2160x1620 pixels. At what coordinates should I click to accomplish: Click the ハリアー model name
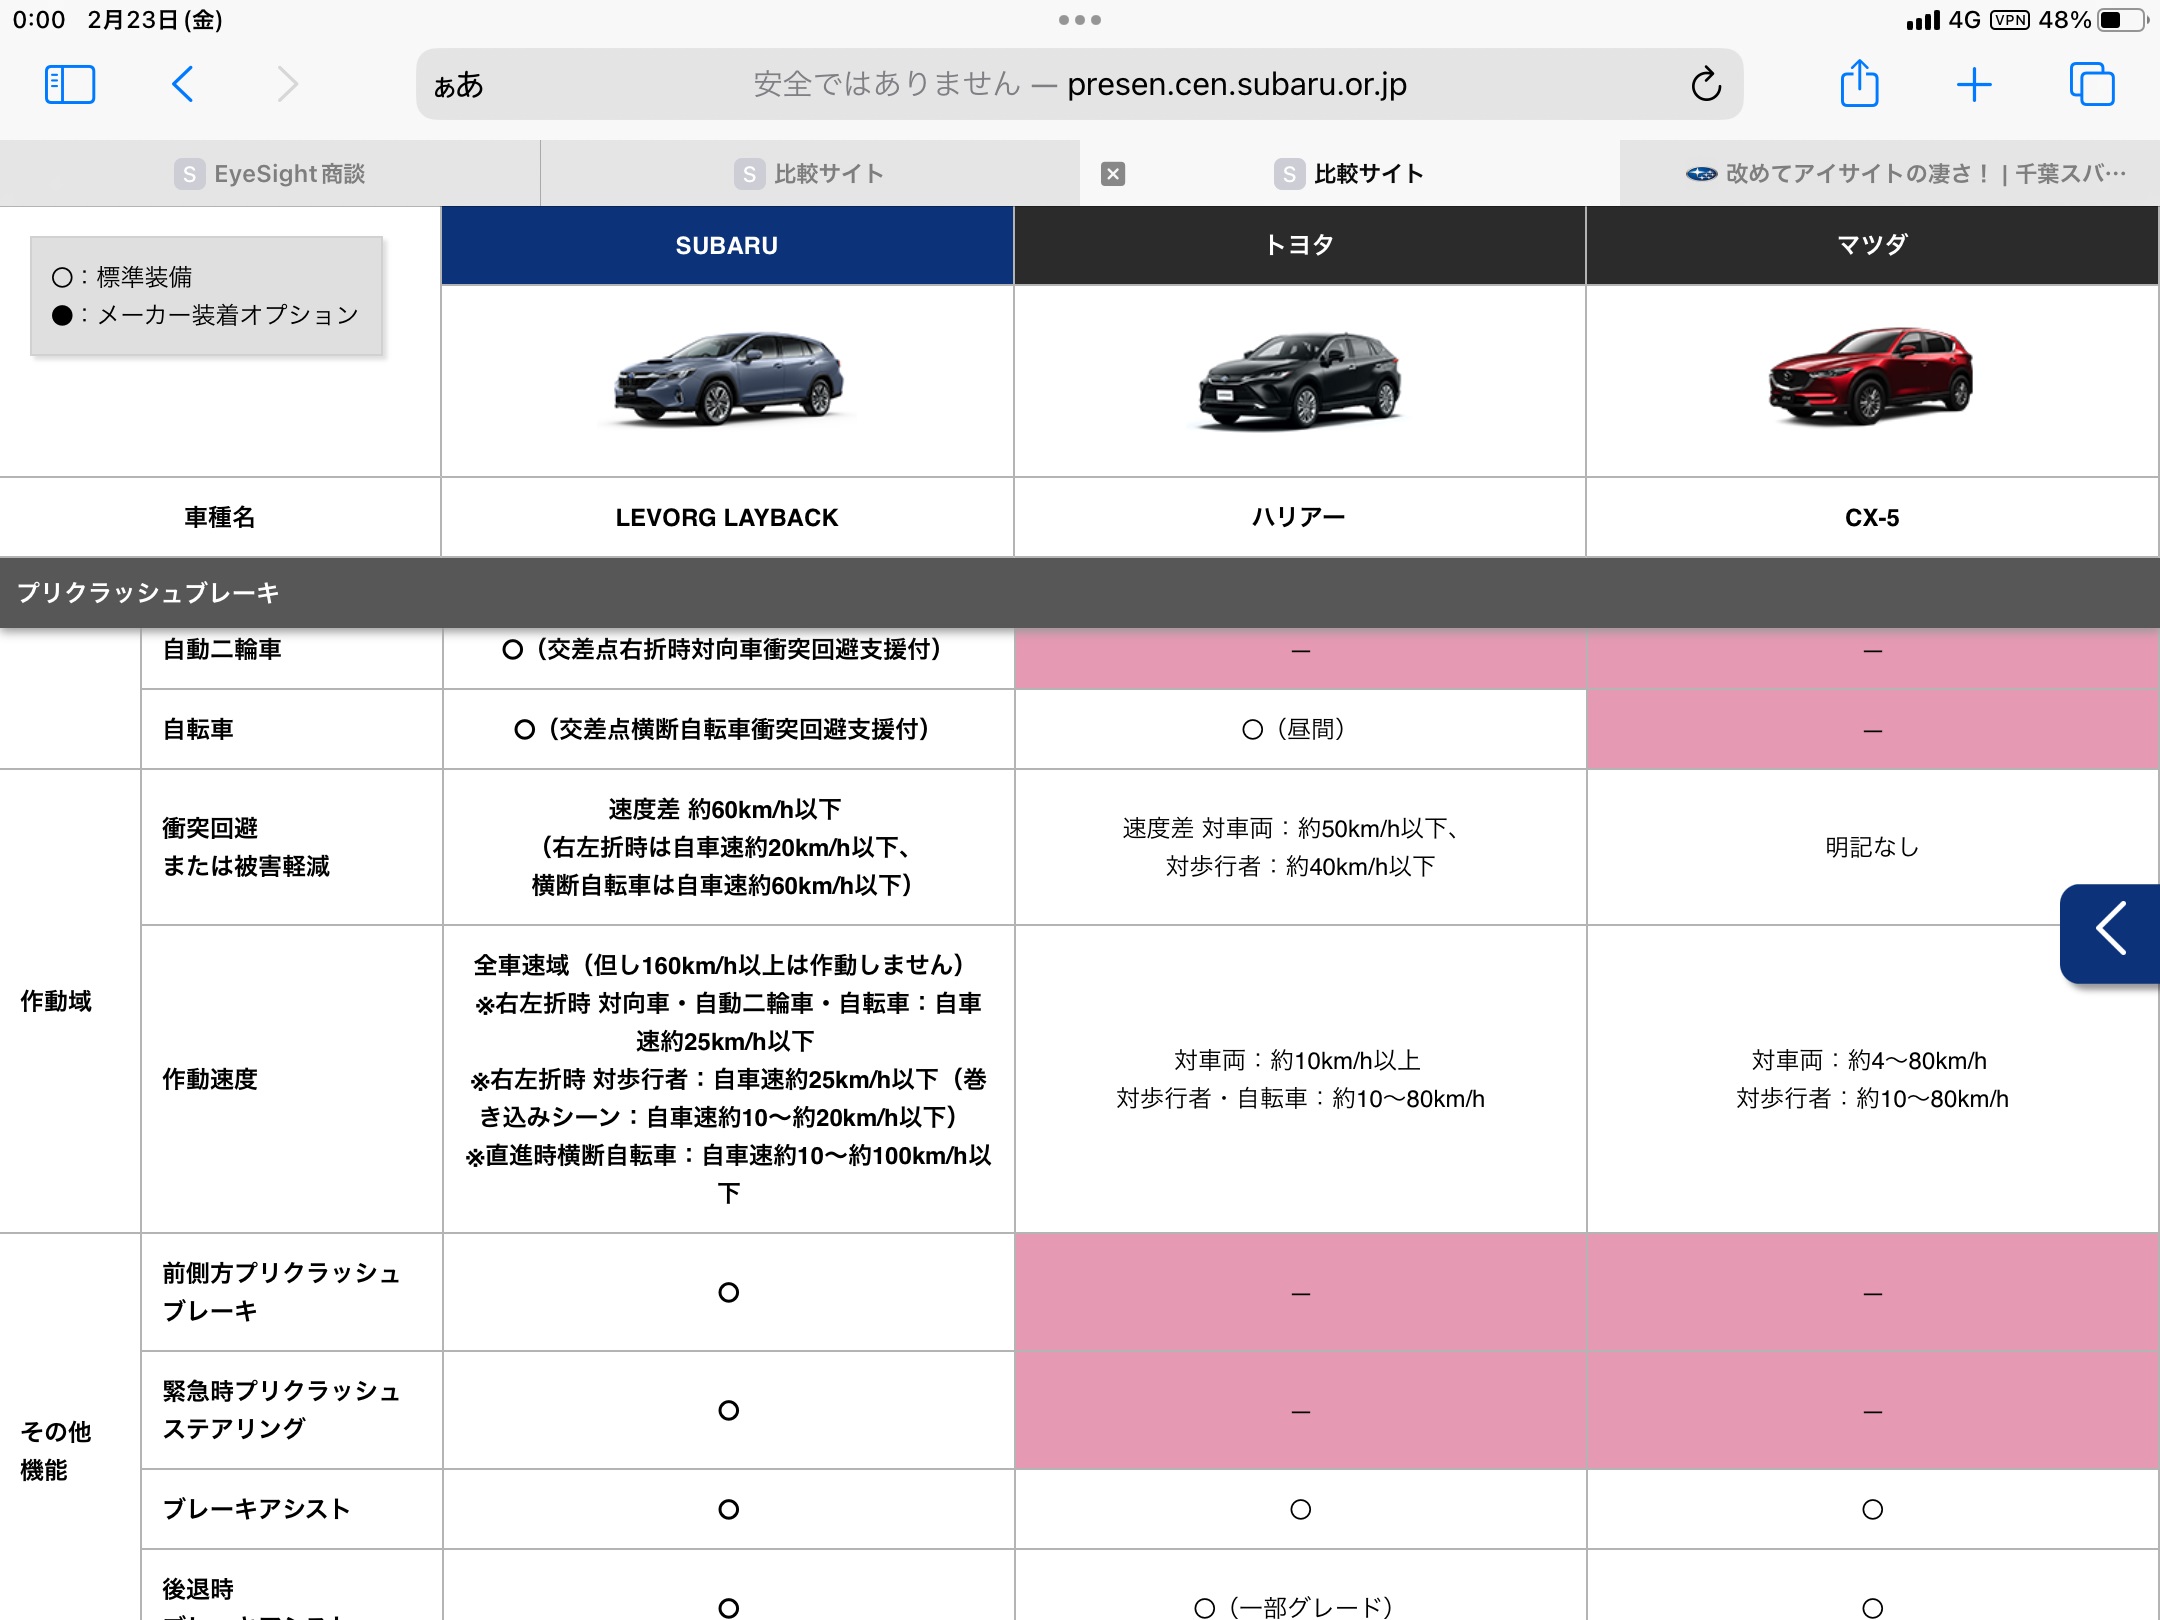[1299, 517]
